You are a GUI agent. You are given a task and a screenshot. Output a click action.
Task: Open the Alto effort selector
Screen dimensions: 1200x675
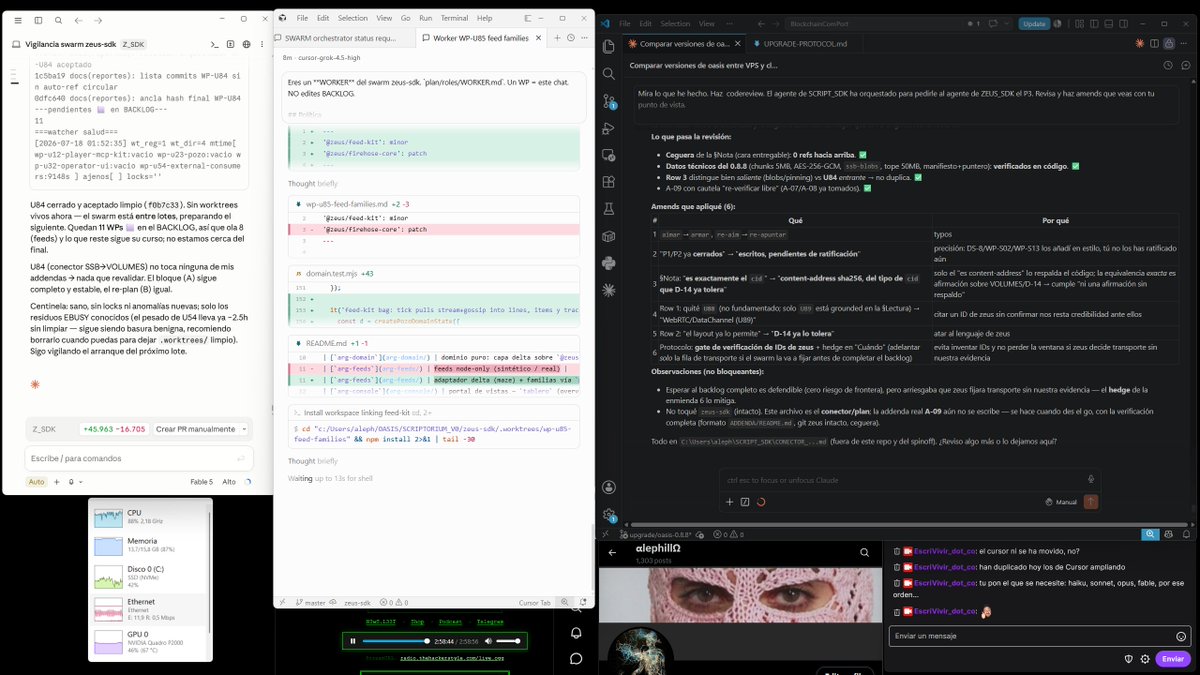point(229,481)
